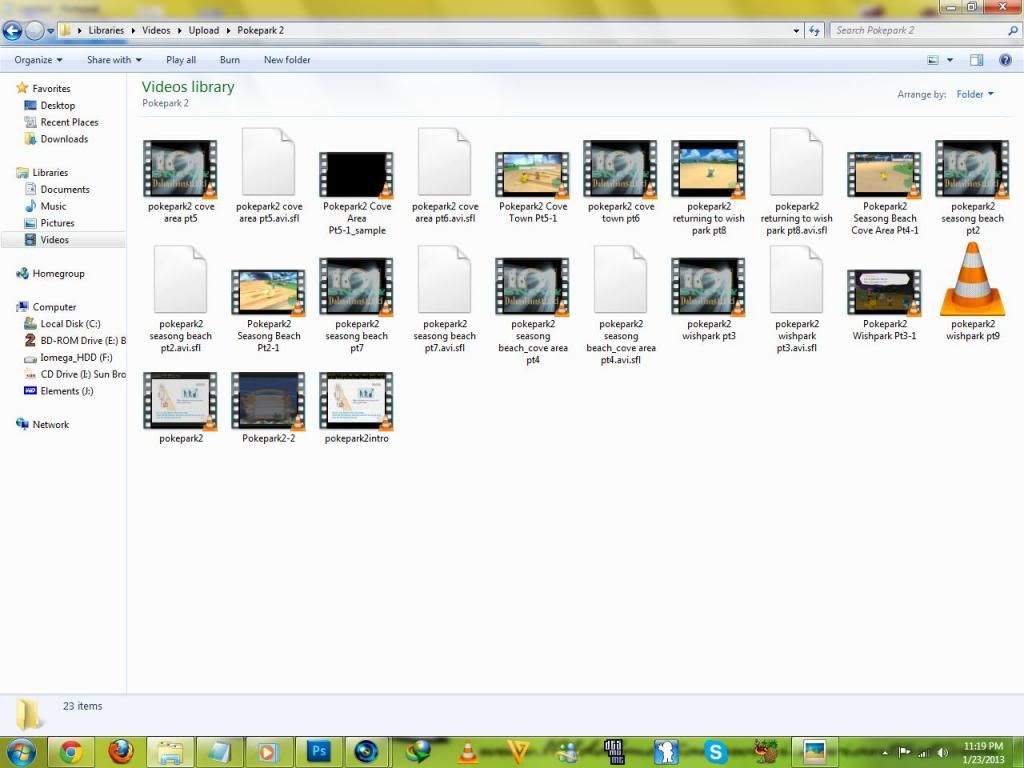Viewport: 1024px width, 768px height.
Task: Open Firefox from the taskbar
Action: pos(121,752)
